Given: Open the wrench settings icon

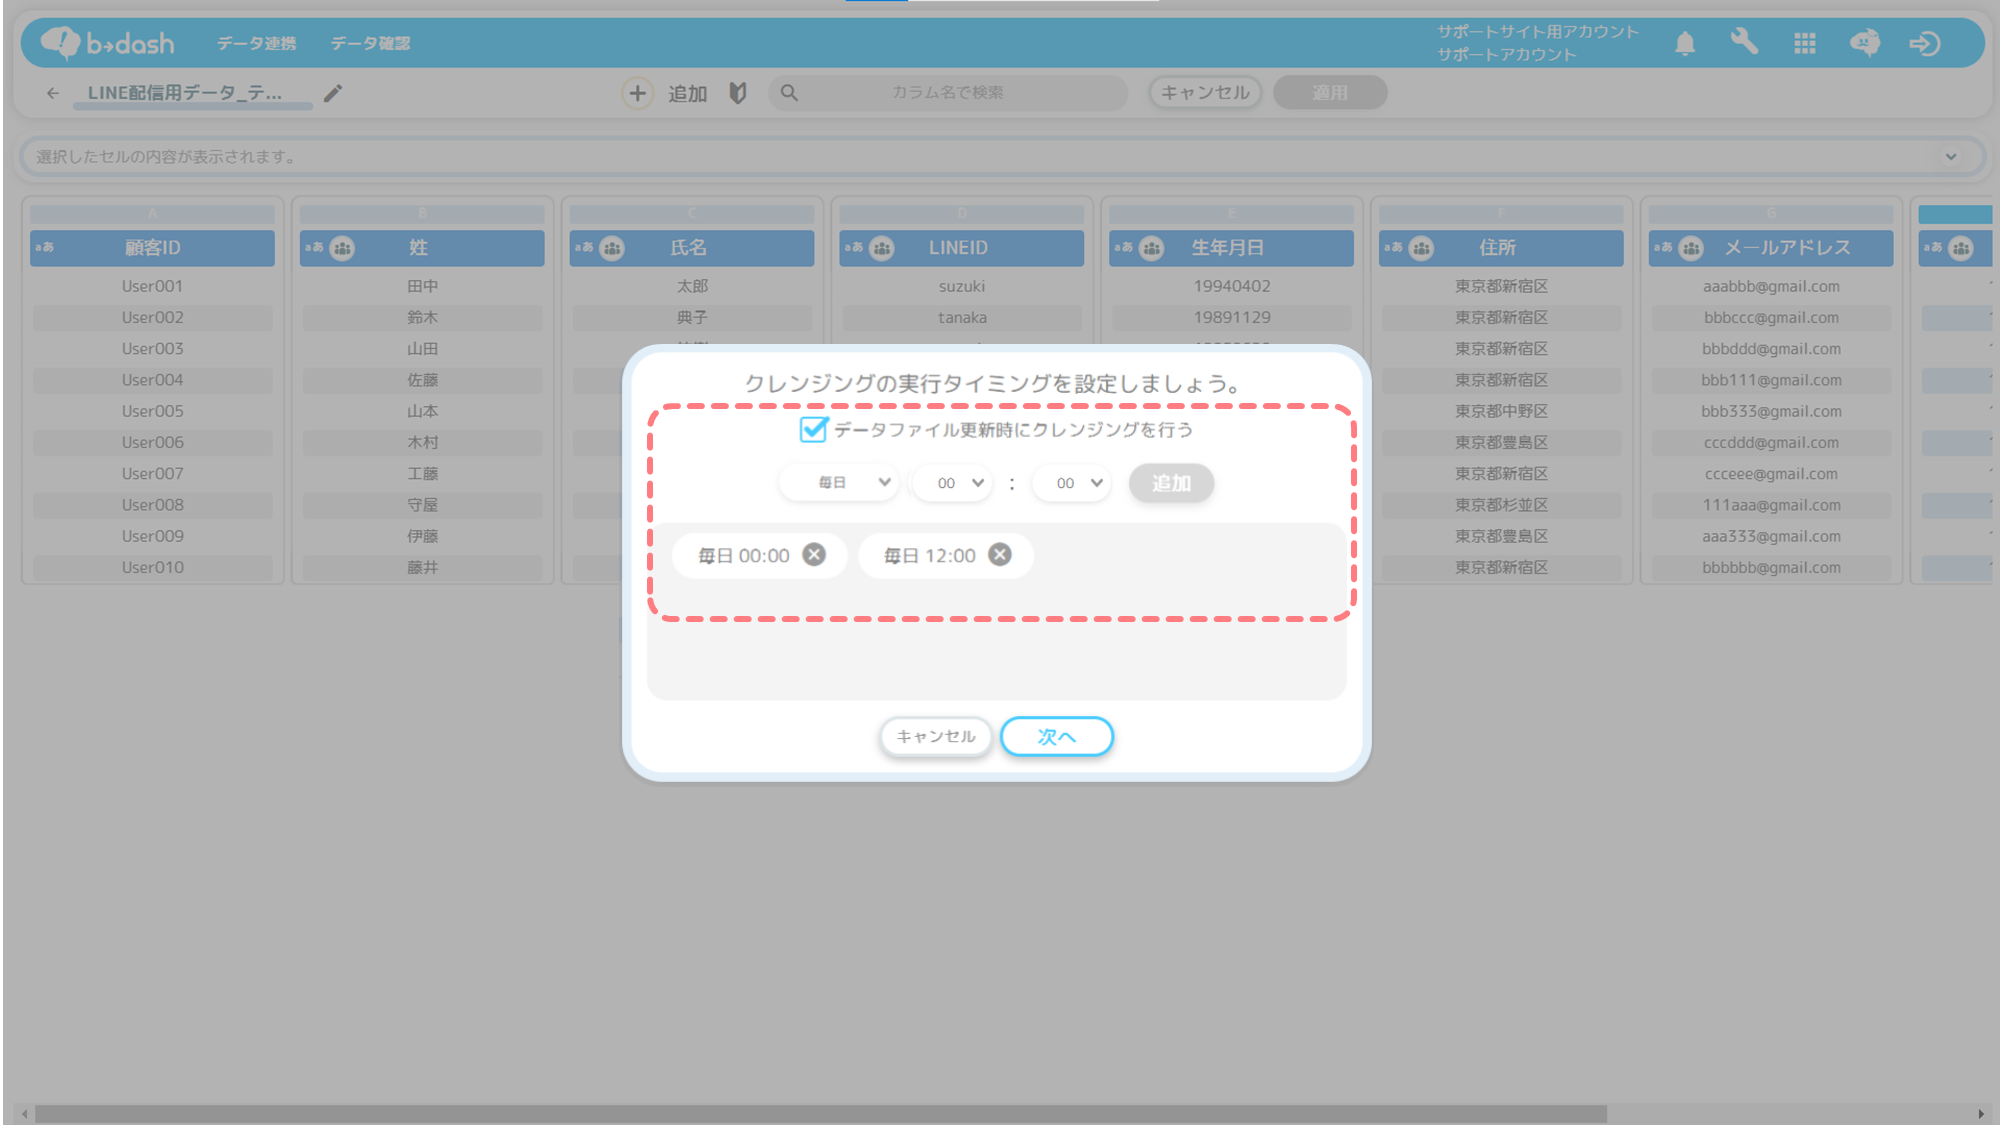Looking at the screenshot, I should pos(1744,43).
